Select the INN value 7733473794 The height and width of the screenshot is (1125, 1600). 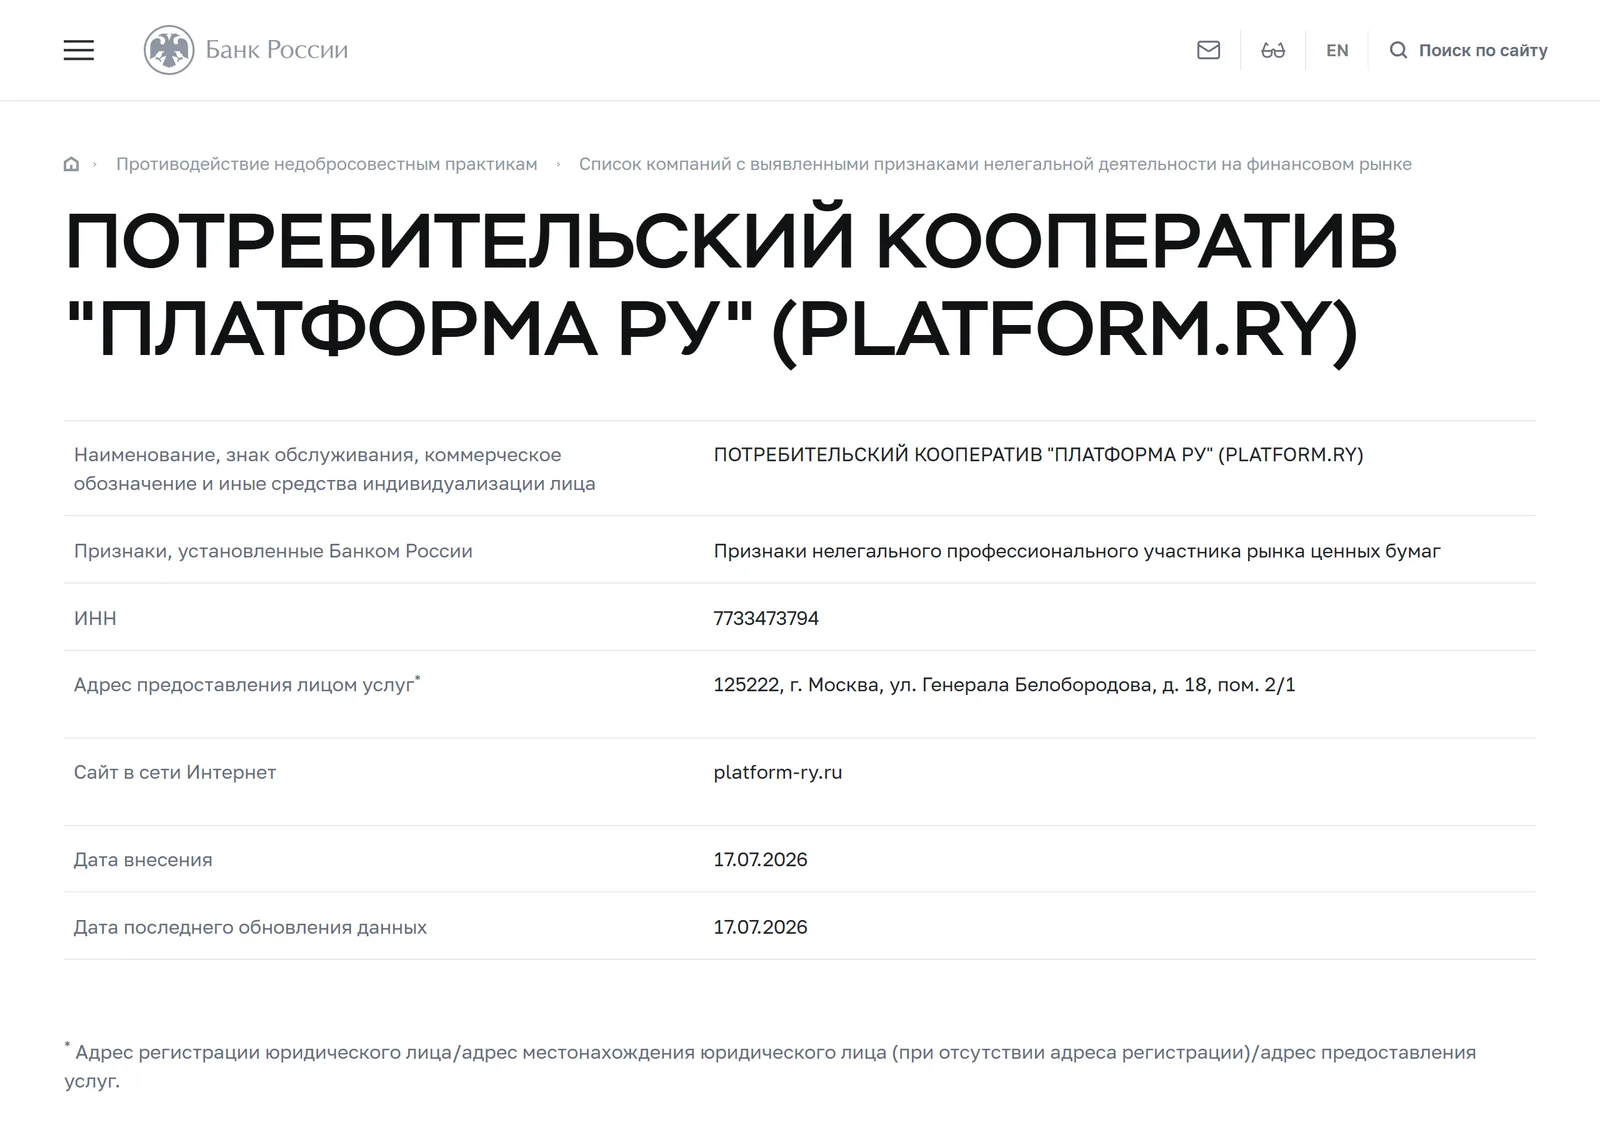tap(766, 618)
